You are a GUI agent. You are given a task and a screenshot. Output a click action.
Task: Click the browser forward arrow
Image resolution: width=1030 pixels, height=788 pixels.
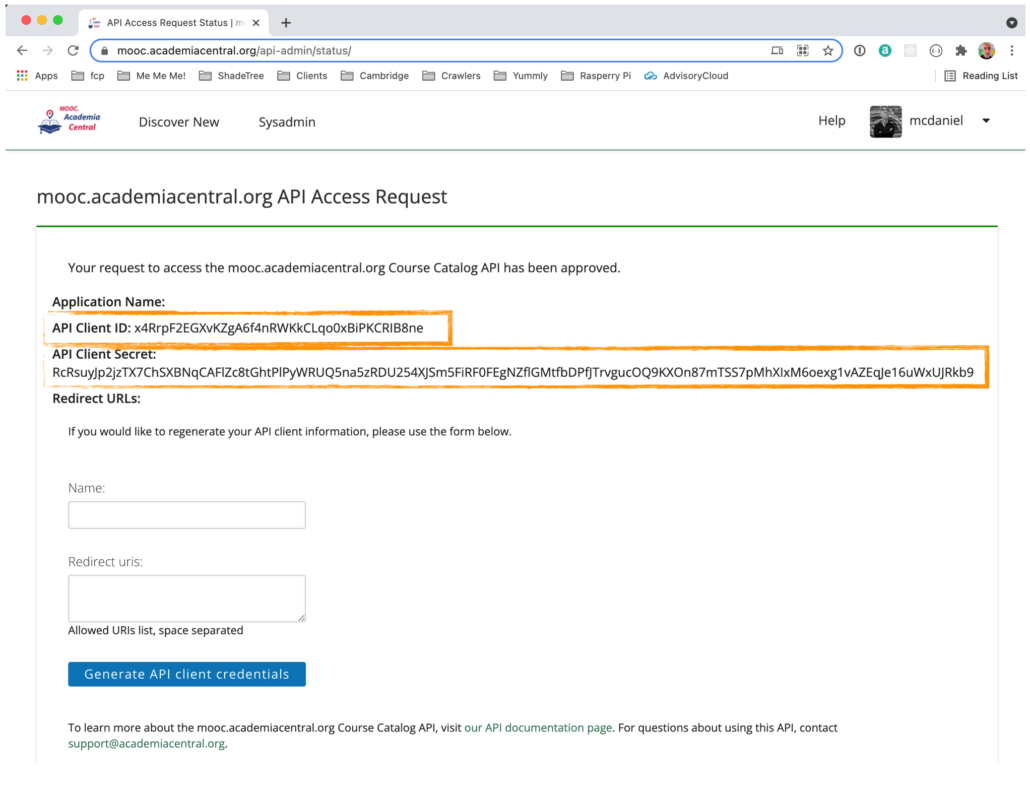coord(47,51)
